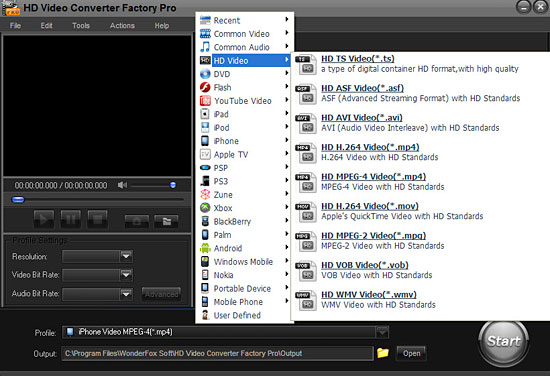Click the Portable Device icon

[205, 288]
